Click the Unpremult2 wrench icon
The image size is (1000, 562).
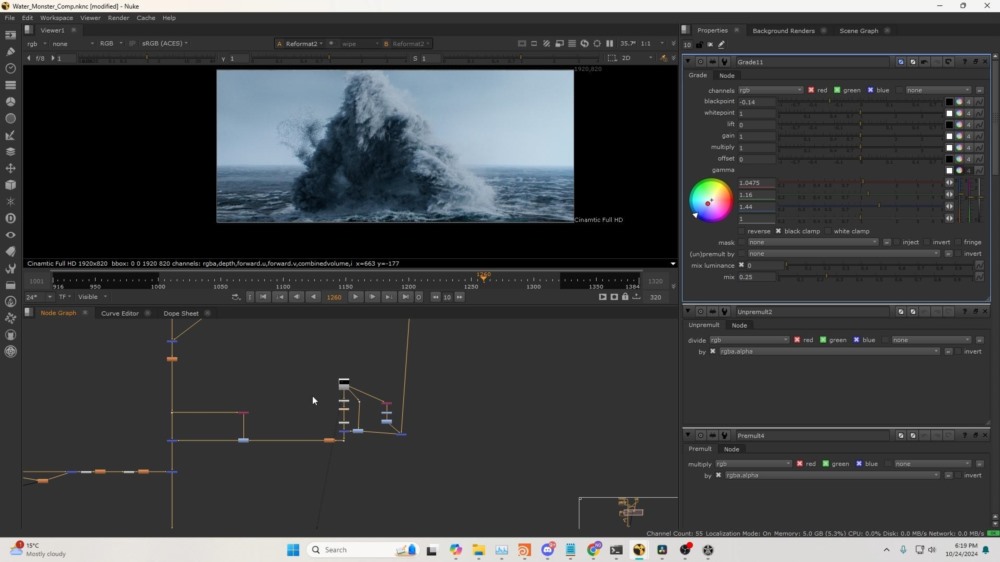724,312
